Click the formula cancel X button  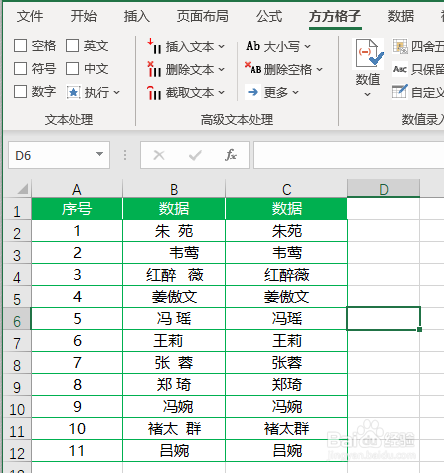coord(159,155)
